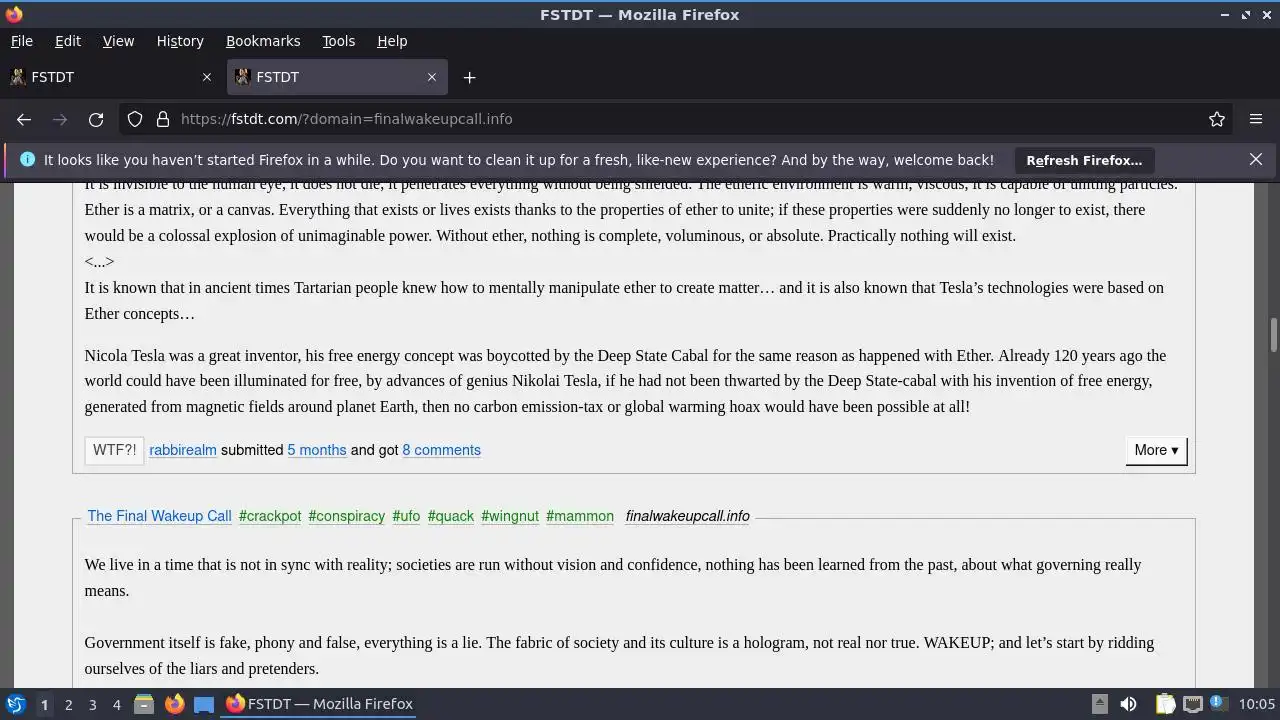Image resolution: width=1280 pixels, height=720 pixels.
Task: Filter by the #conspiracy tag
Action: (x=346, y=516)
